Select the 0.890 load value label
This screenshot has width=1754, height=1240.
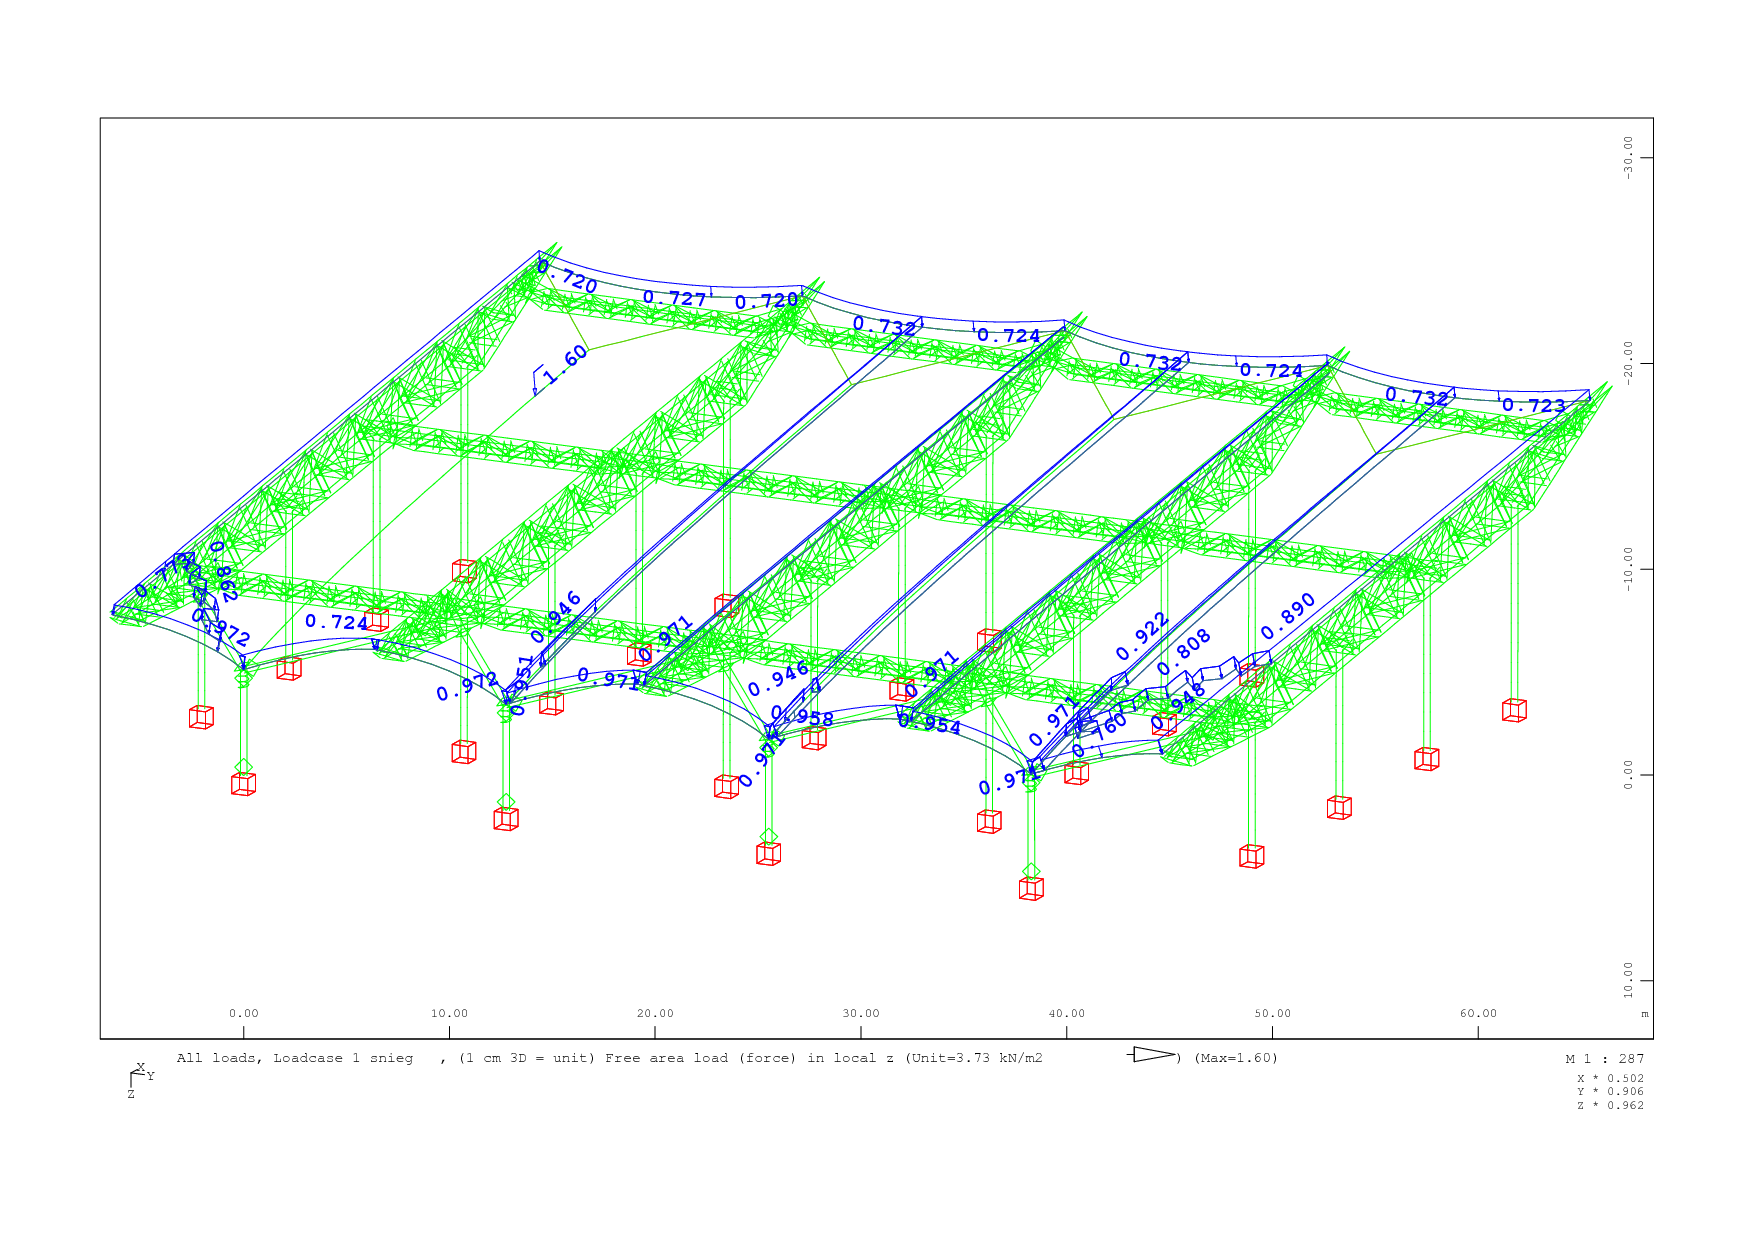[1288, 616]
